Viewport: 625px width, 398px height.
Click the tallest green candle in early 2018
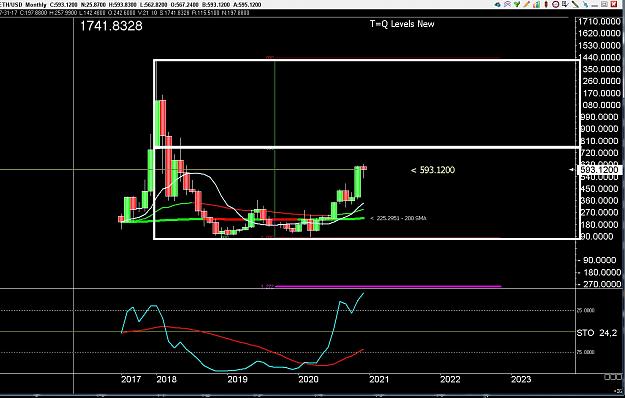click(157, 124)
